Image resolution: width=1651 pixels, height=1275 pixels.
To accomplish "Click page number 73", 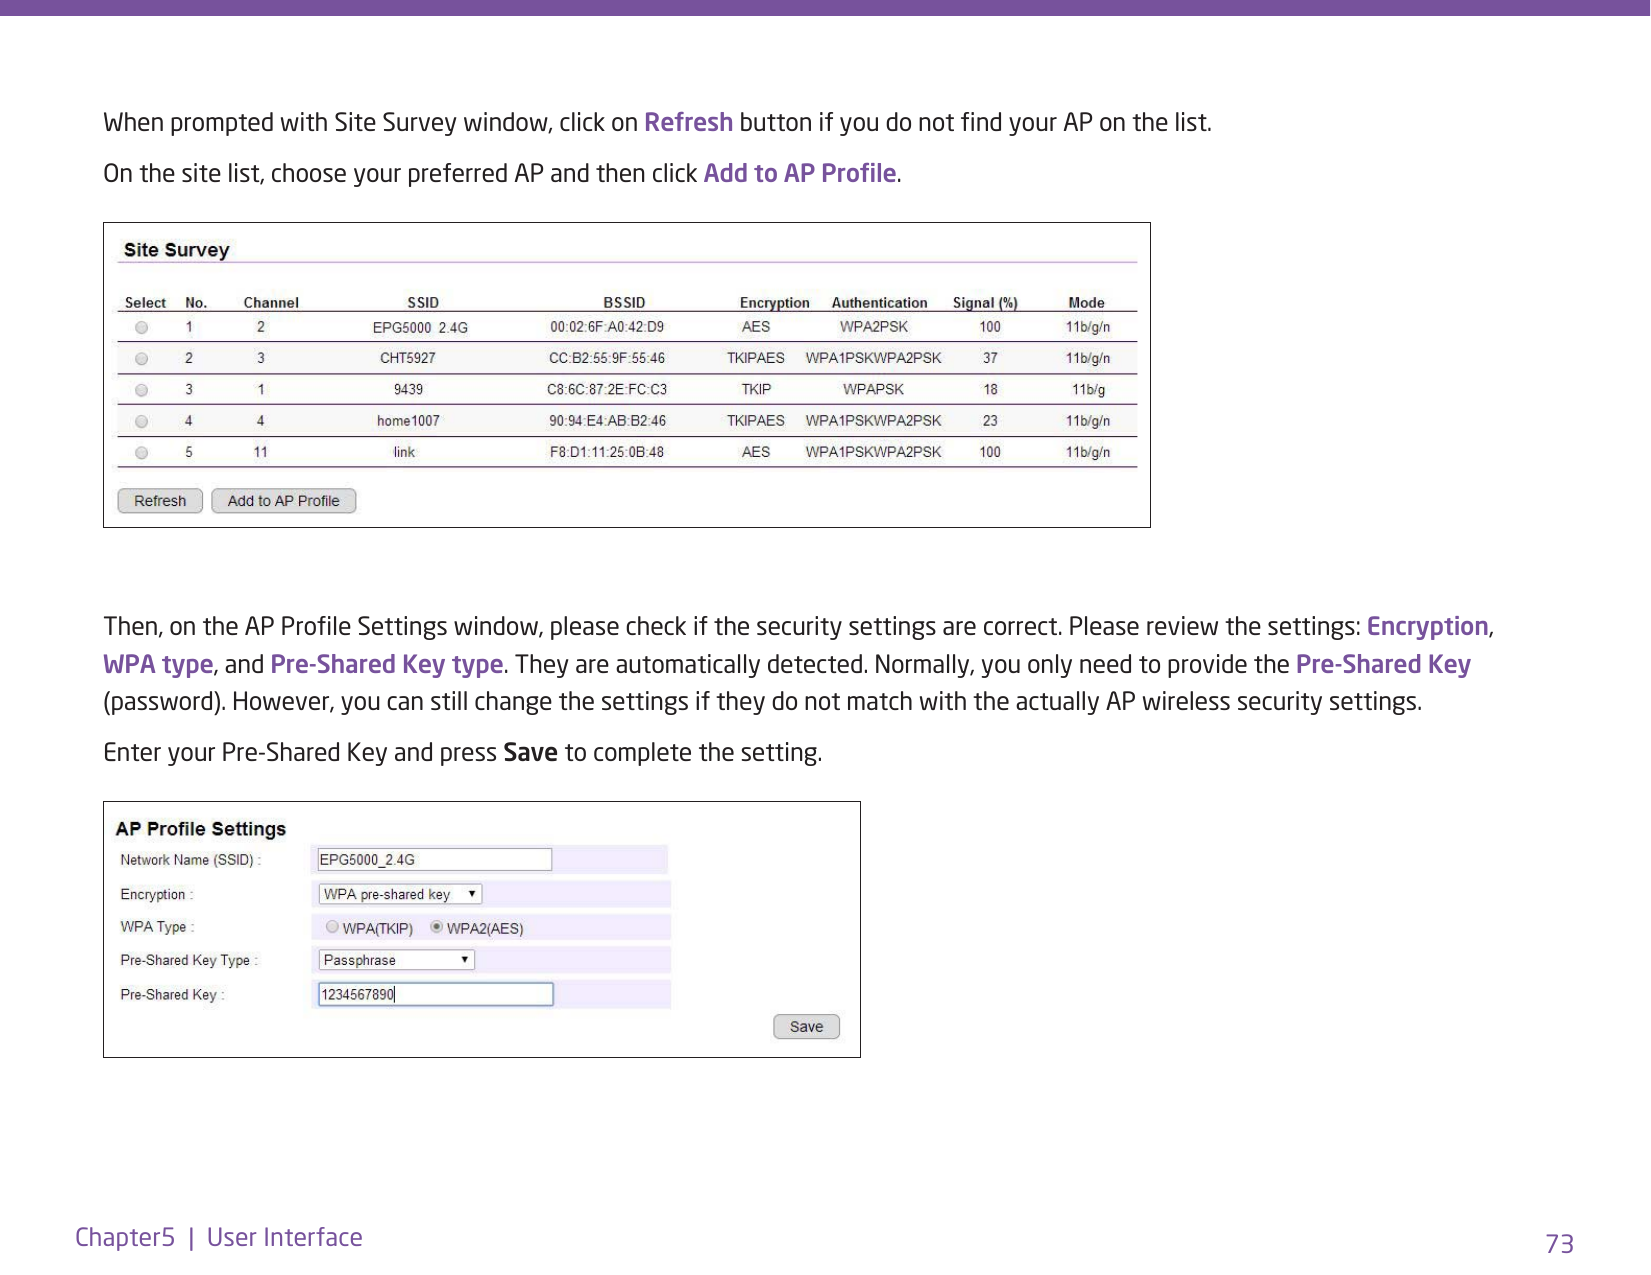I will (1560, 1244).
